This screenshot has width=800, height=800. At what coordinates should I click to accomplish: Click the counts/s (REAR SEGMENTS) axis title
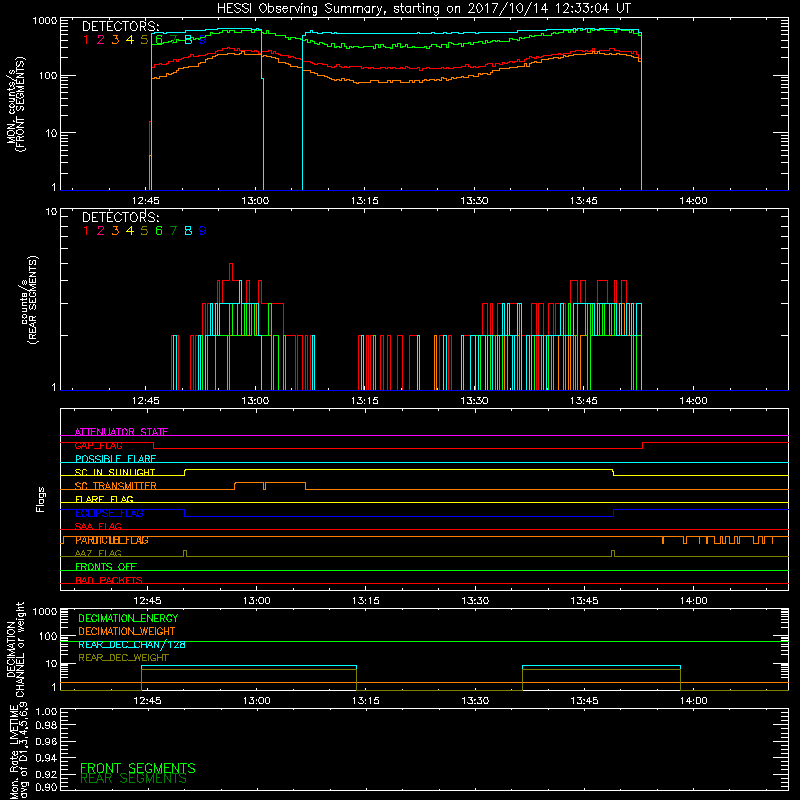[29, 300]
